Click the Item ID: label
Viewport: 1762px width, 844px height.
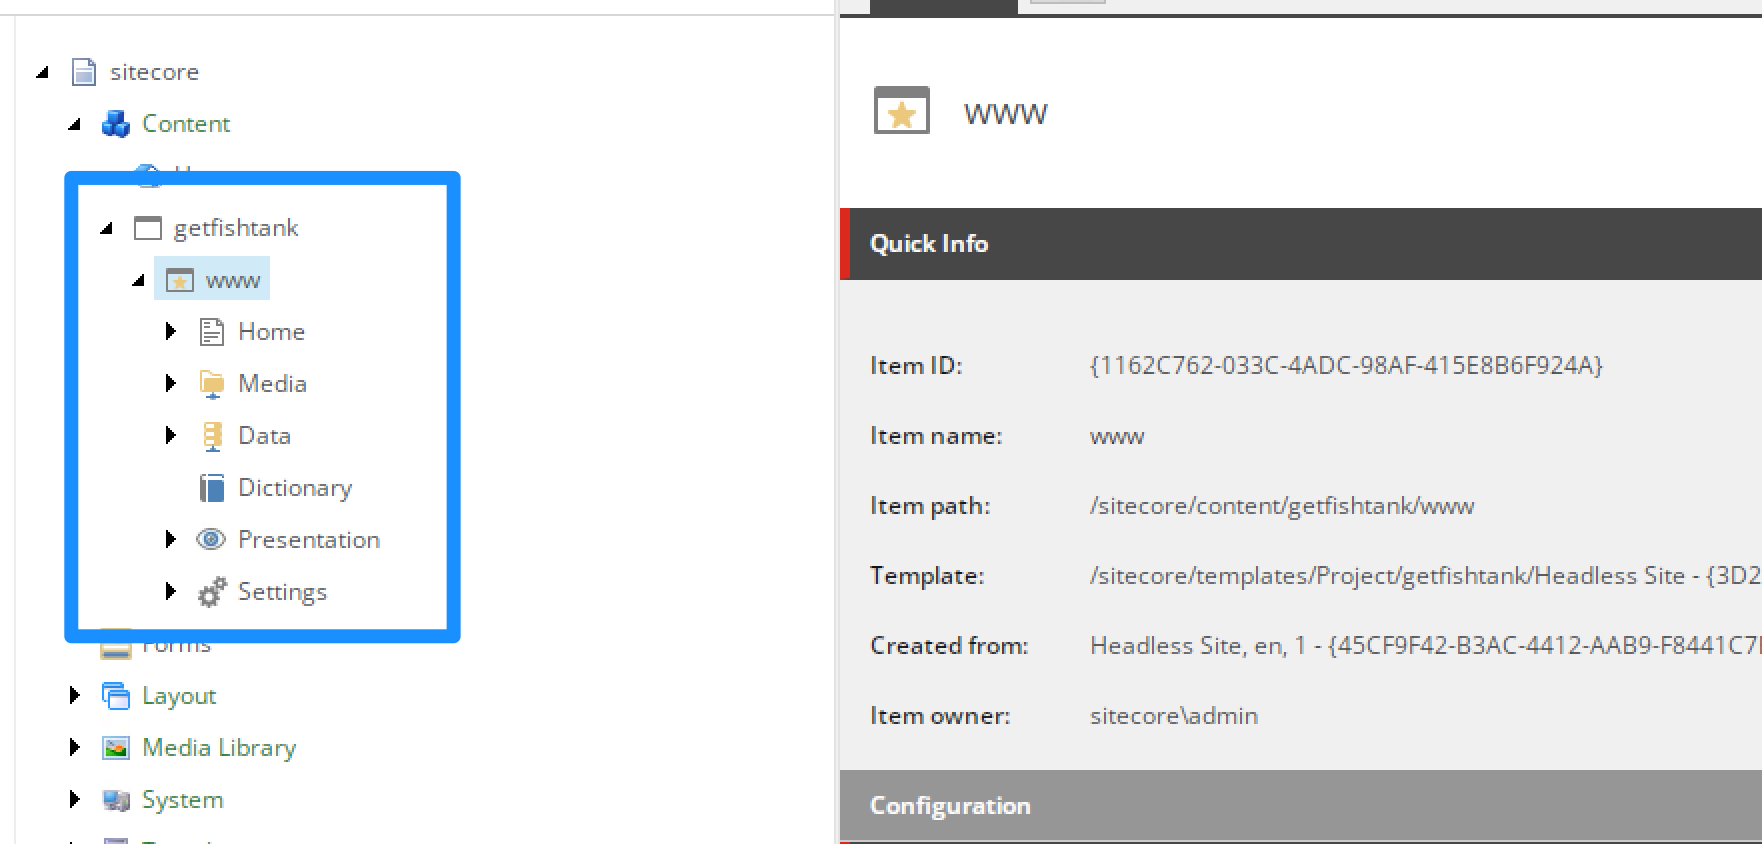(916, 365)
